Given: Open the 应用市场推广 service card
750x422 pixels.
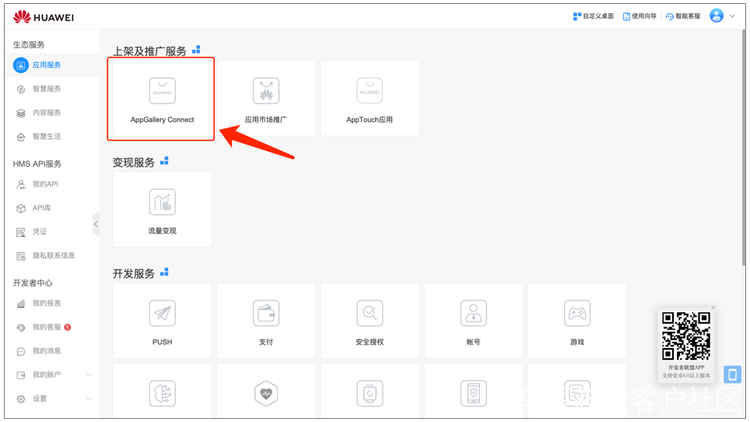Looking at the screenshot, I should coord(266,98).
